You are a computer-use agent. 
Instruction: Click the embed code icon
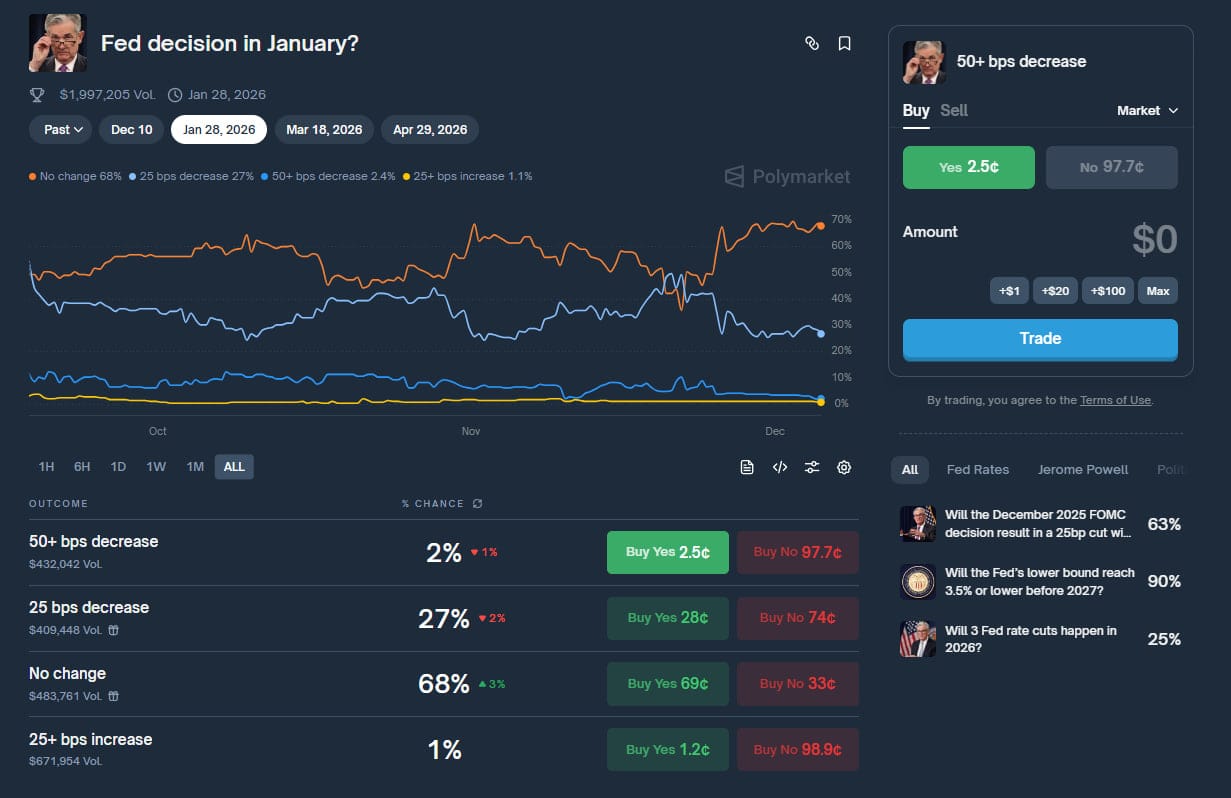(x=780, y=467)
